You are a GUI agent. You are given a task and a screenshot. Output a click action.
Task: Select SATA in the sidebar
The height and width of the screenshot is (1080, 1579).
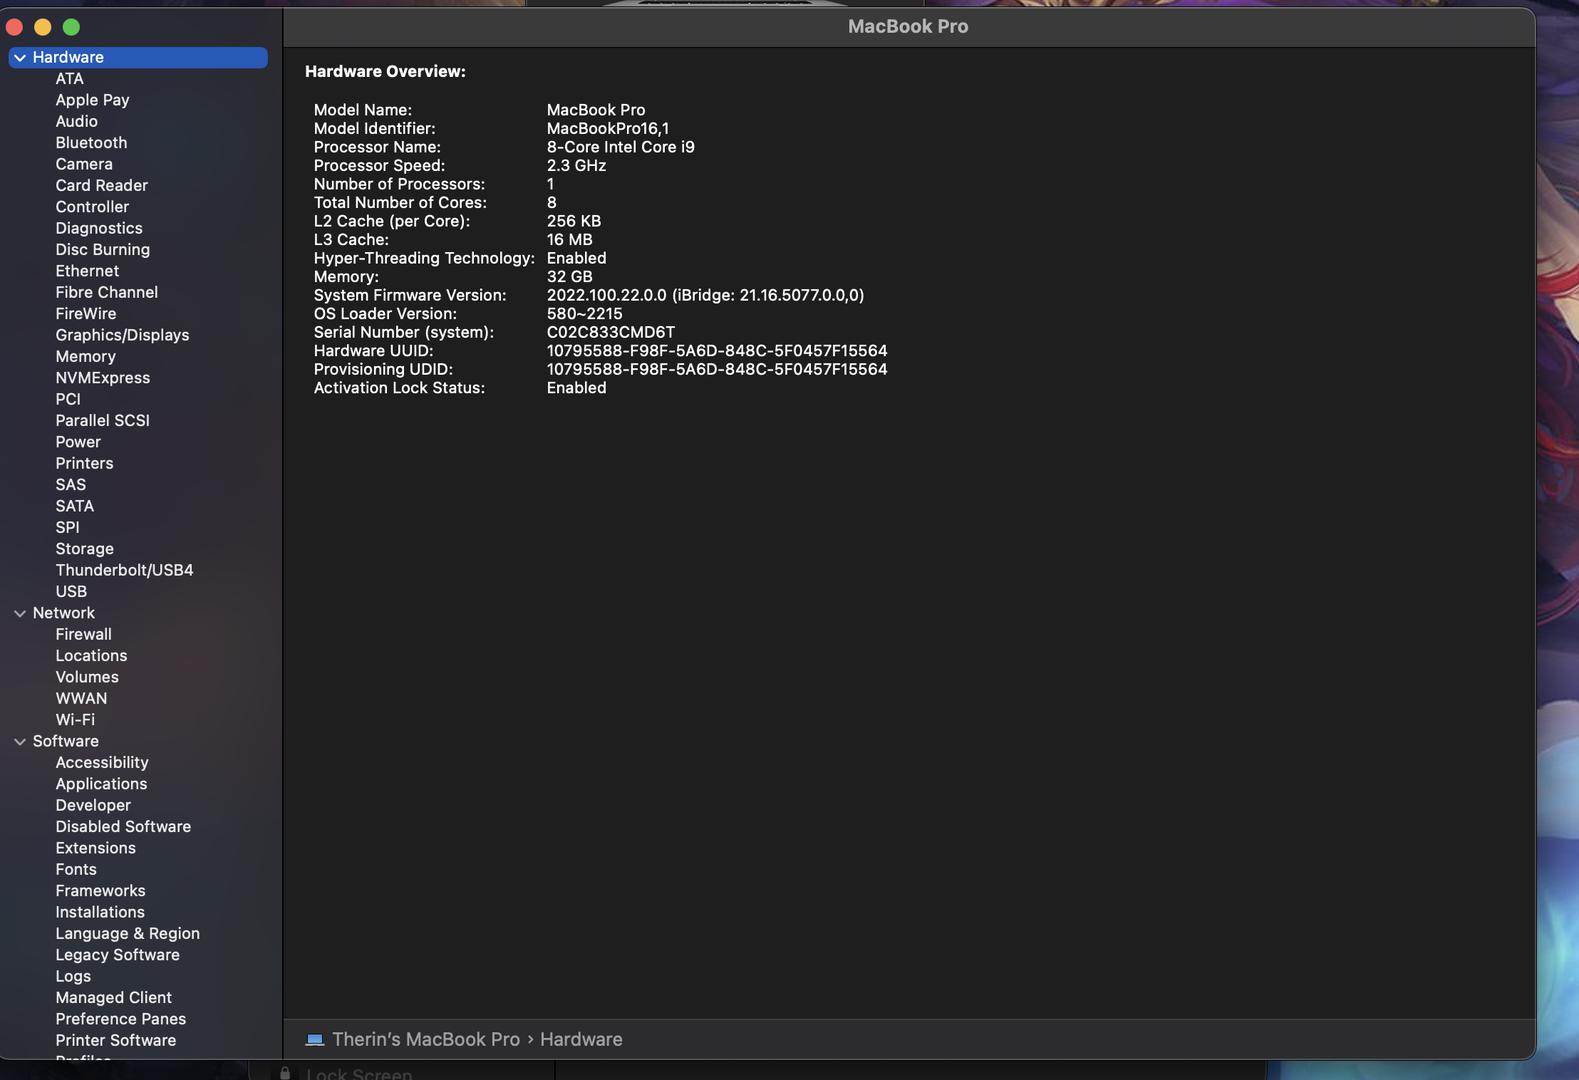pos(74,506)
